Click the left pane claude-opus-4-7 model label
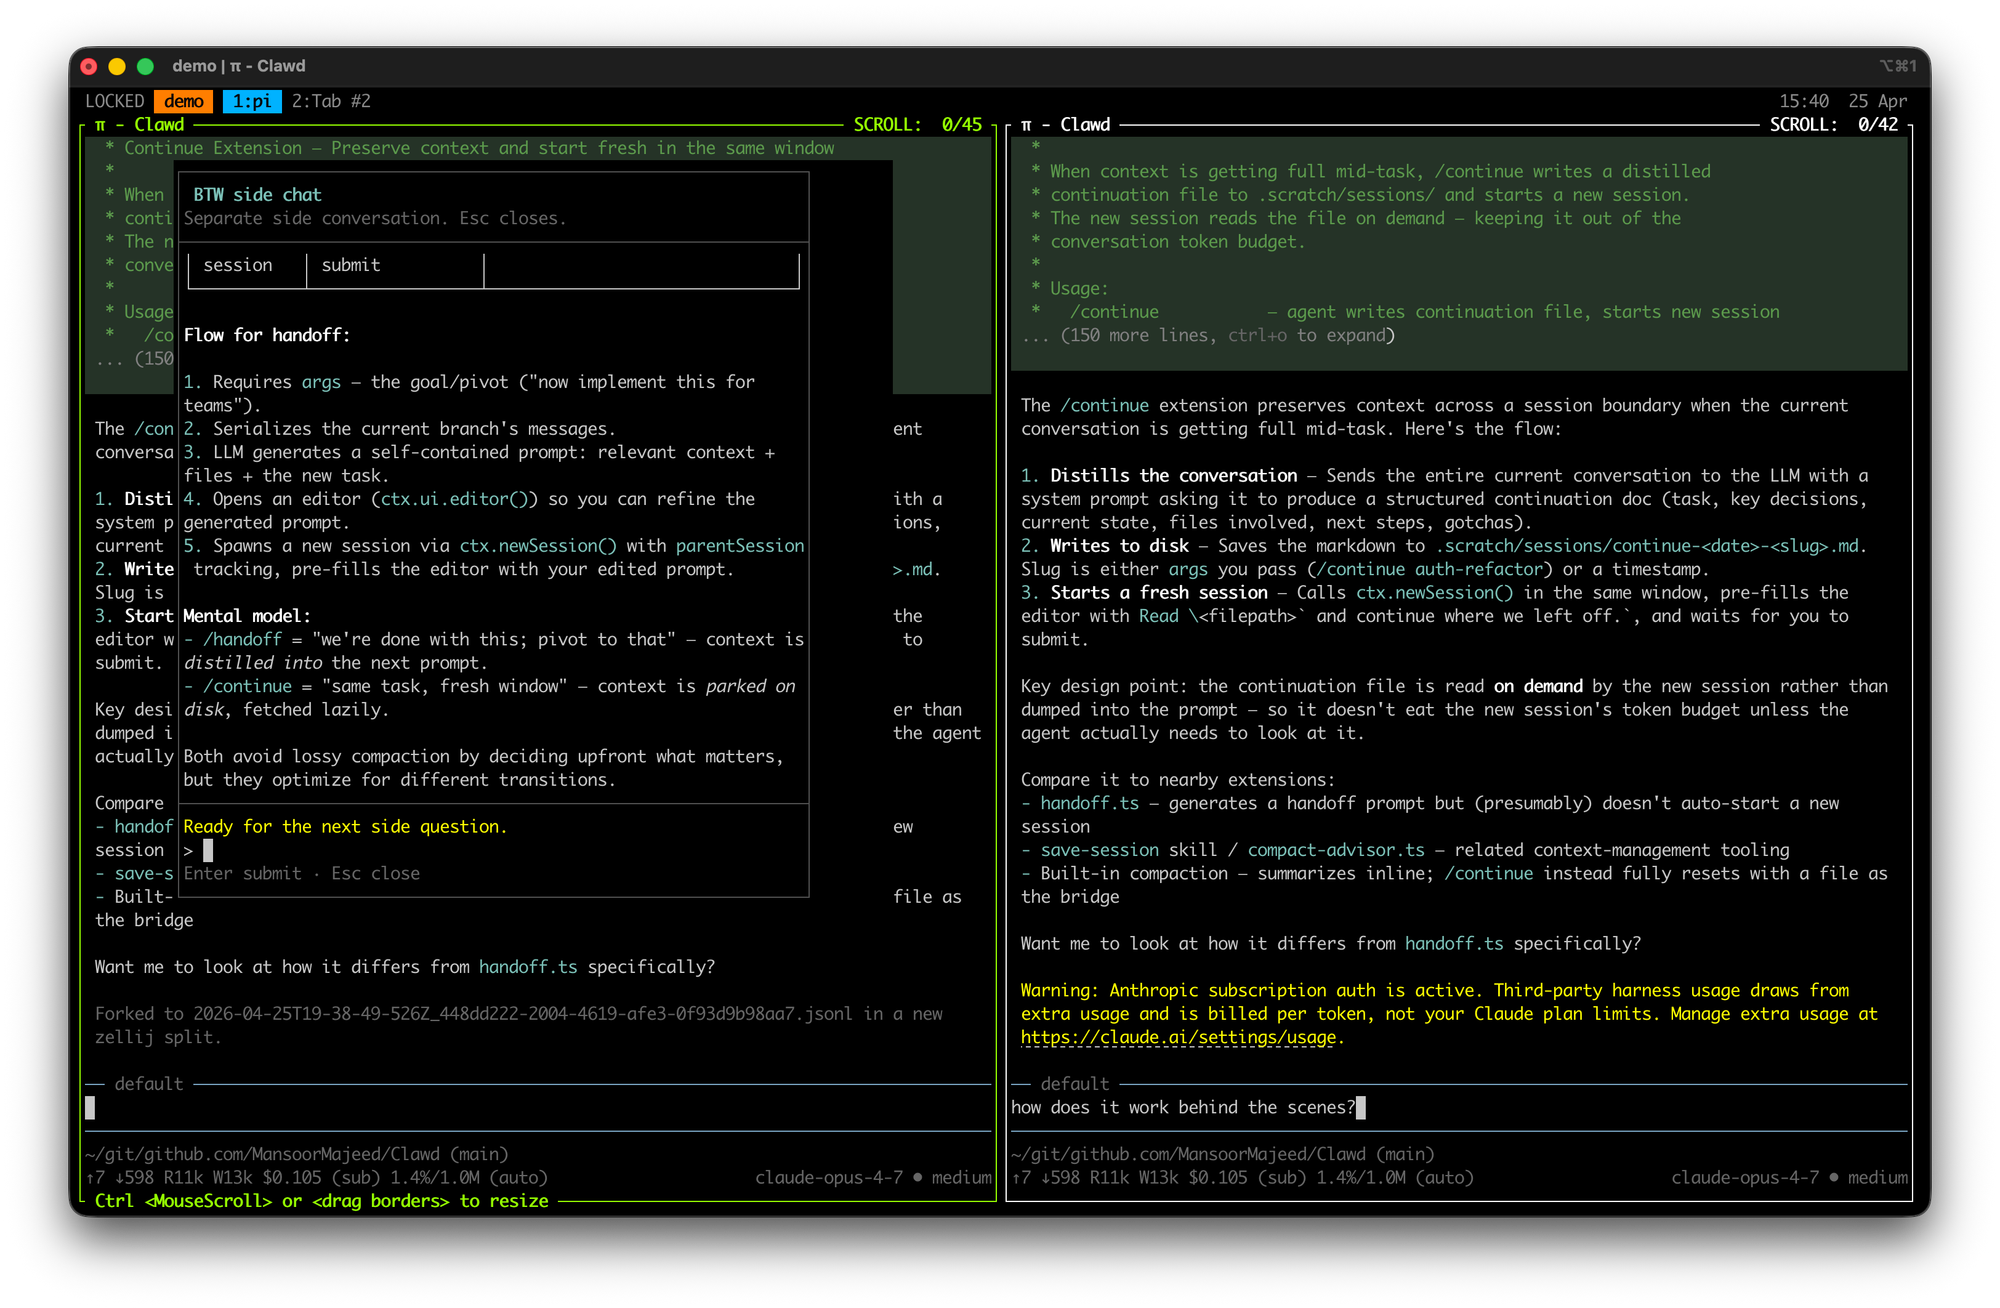This screenshot has height=1308, width=2000. click(829, 1177)
